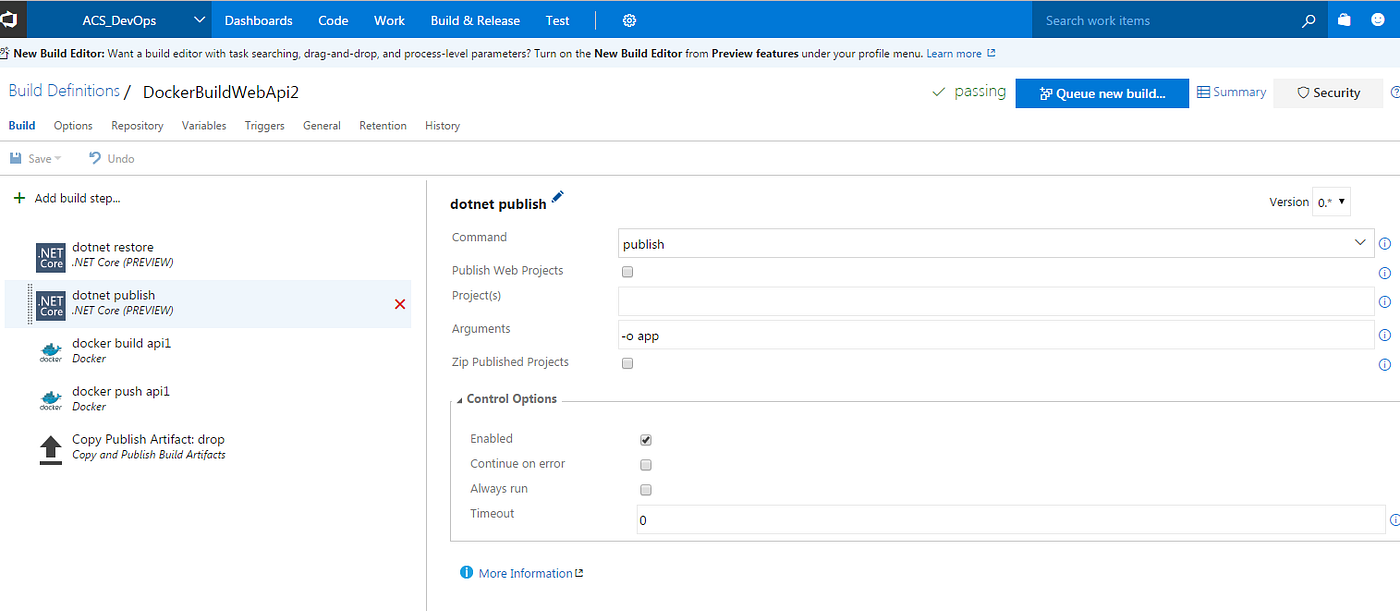
Task: Select the Copy Publish Artifact upload icon
Action: tap(51, 449)
